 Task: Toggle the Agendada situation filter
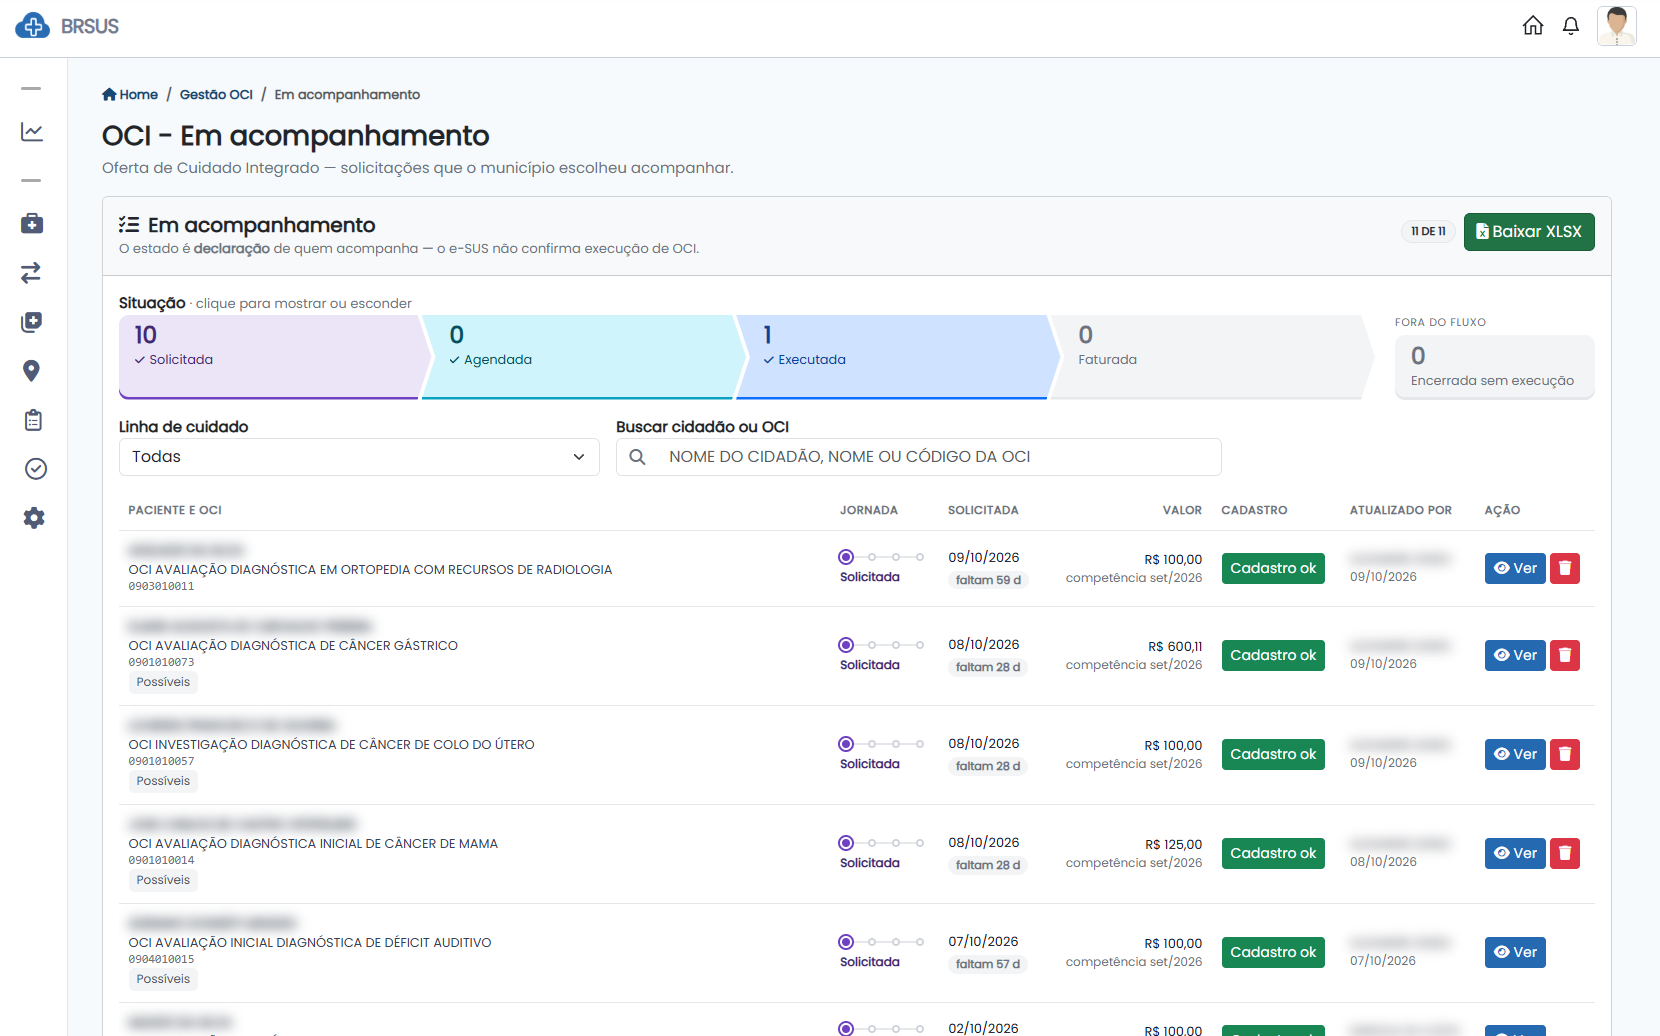click(584, 357)
